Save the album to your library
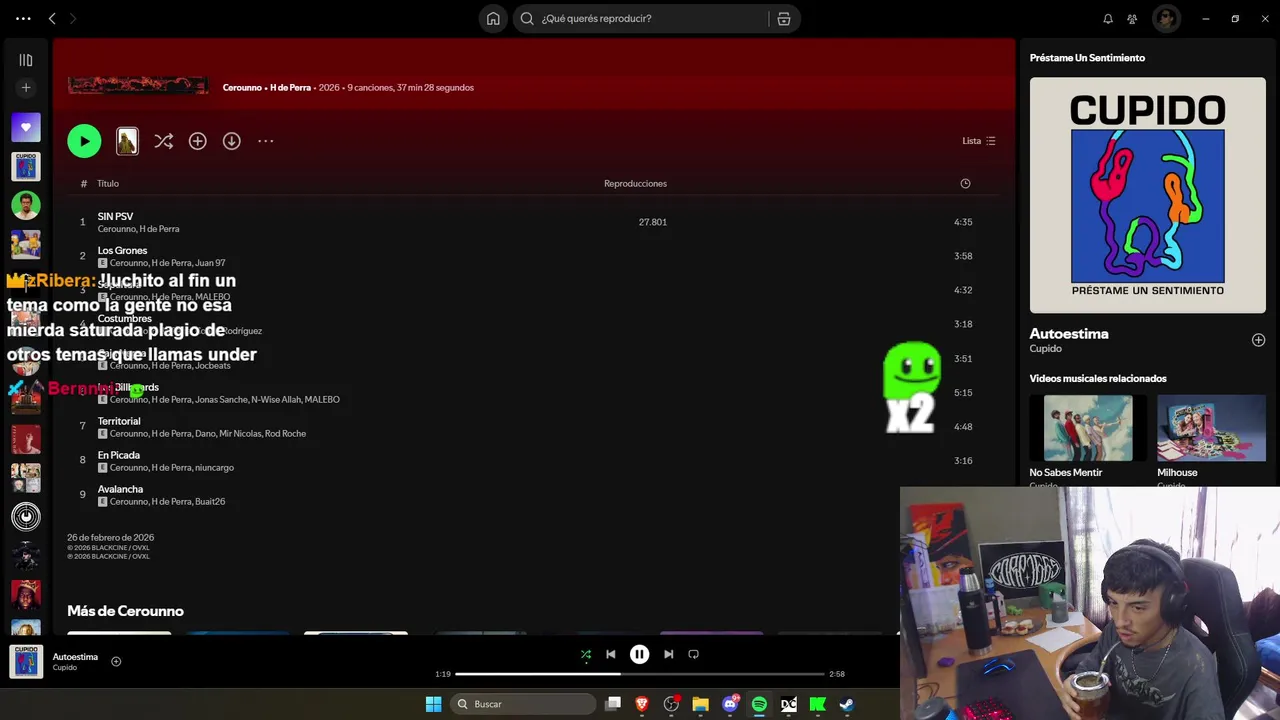1280x720 pixels. (x=197, y=141)
